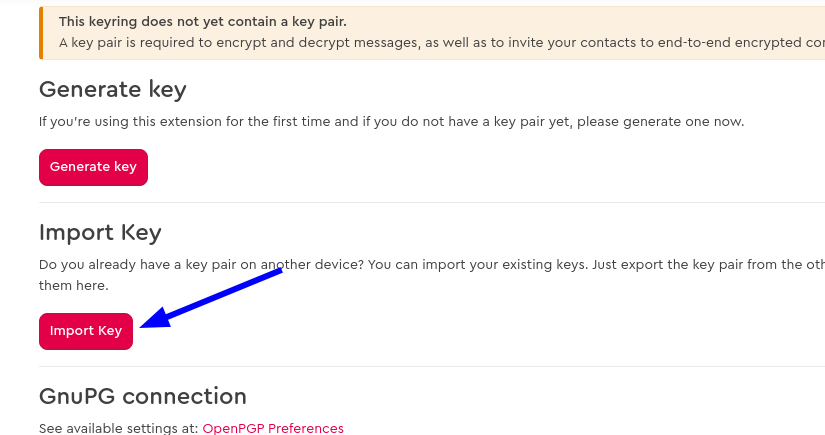Viewport: 825px width, 435px height.
Task: Click the 'them here.' text line
Action: click(x=74, y=286)
